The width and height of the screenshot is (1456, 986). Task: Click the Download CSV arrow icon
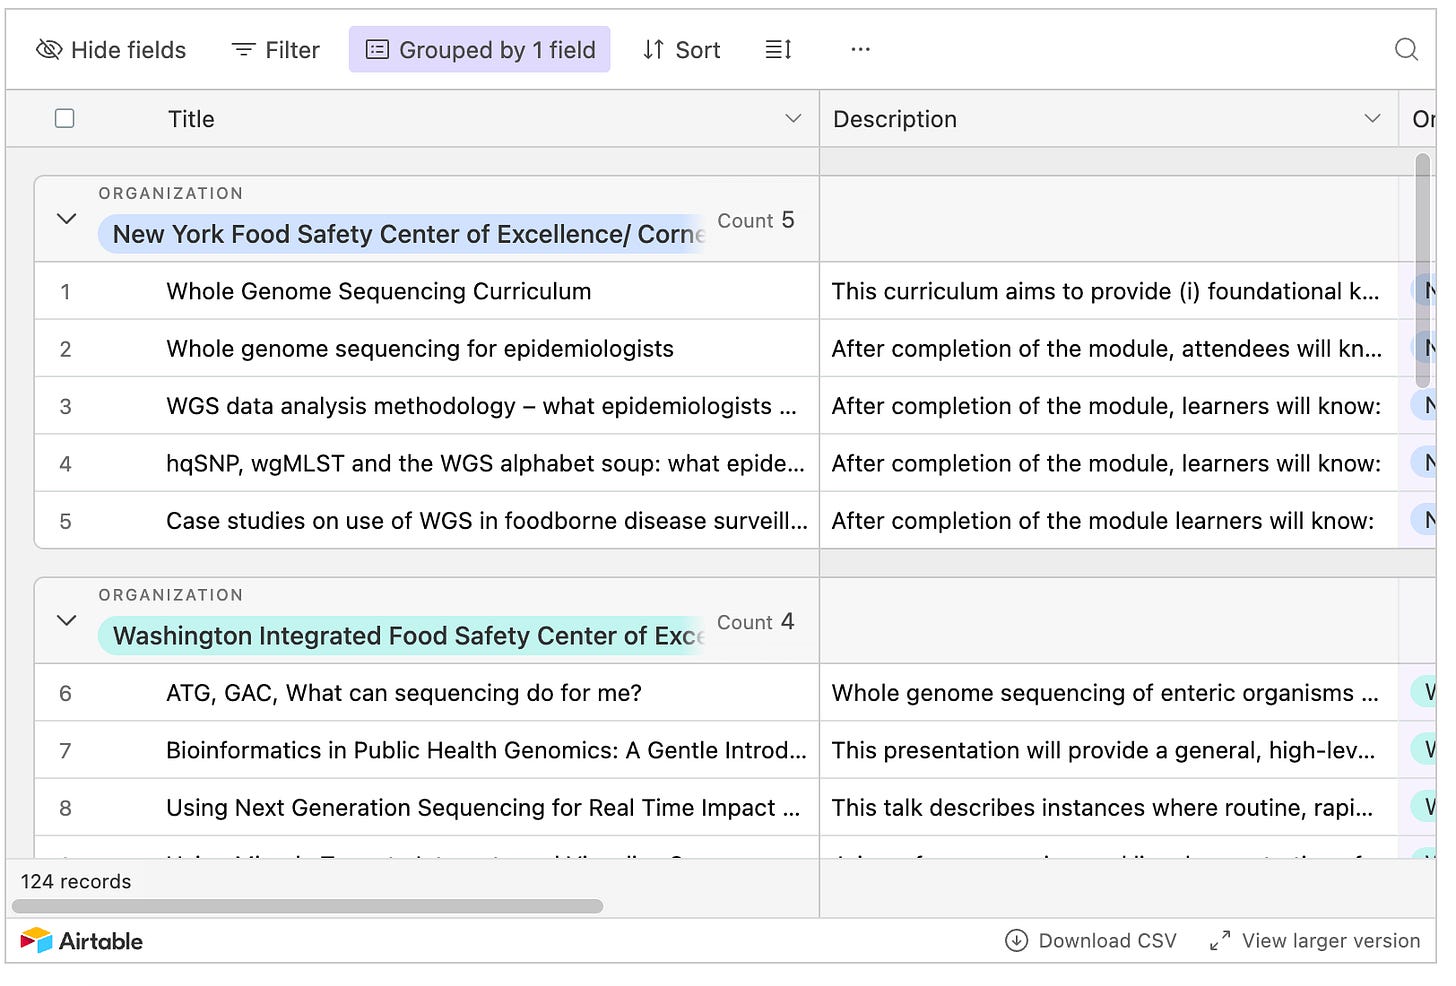pyautogui.click(x=1016, y=941)
